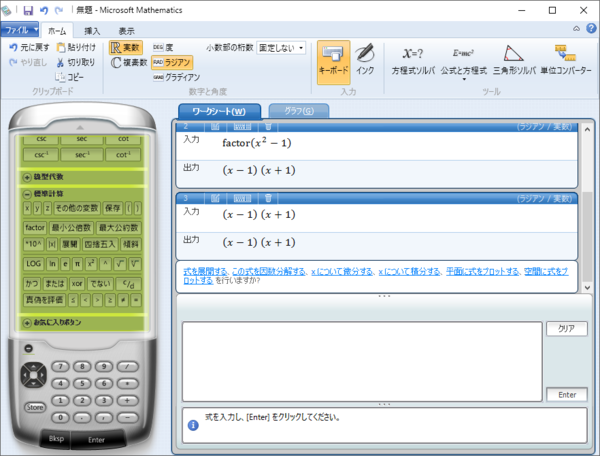Viewport: 600px width, 456px height.
Task: Open the decimal places (固定しない) dropdown
Action: pos(281,48)
